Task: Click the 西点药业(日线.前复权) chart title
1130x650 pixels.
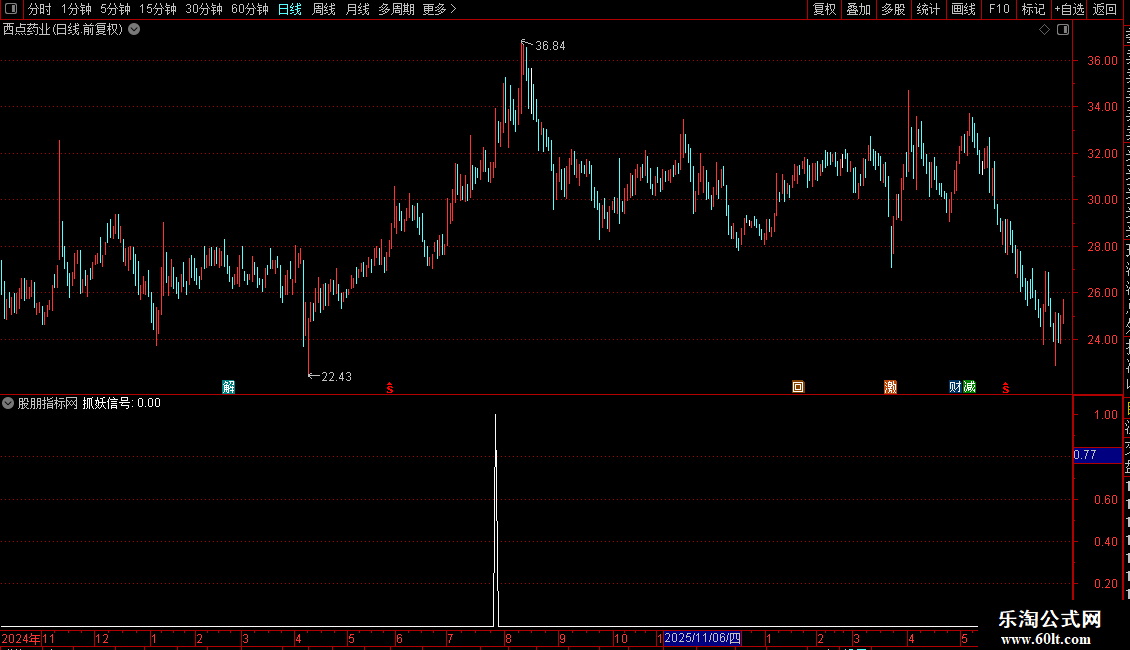Action: coord(63,29)
